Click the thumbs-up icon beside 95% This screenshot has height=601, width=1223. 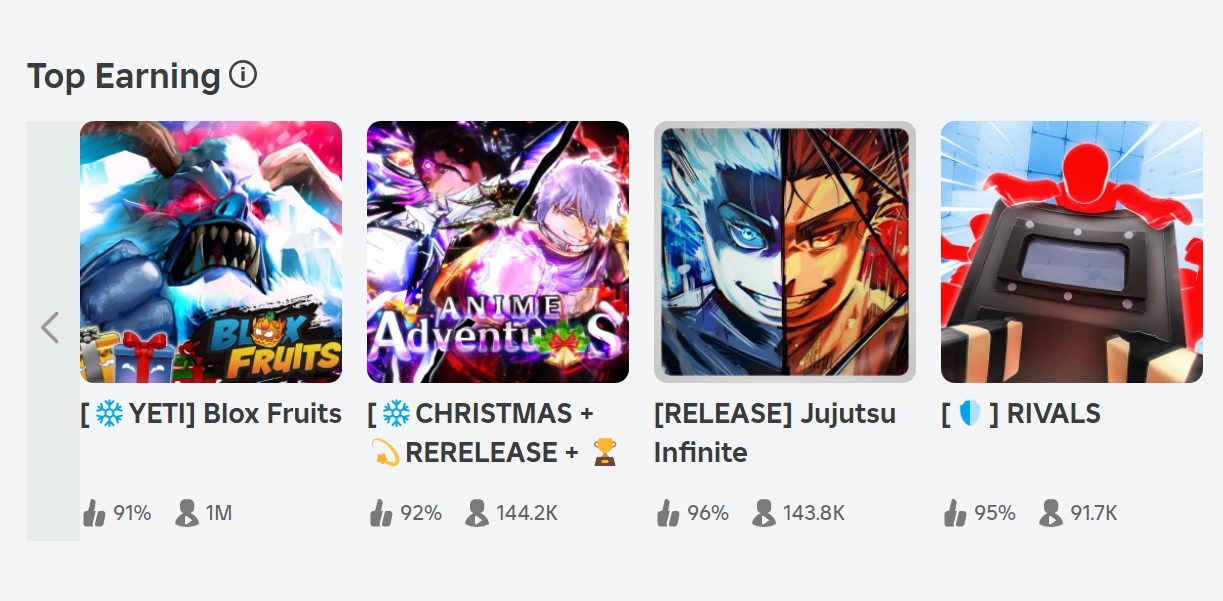pyautogui.click(x=955, y=514)
